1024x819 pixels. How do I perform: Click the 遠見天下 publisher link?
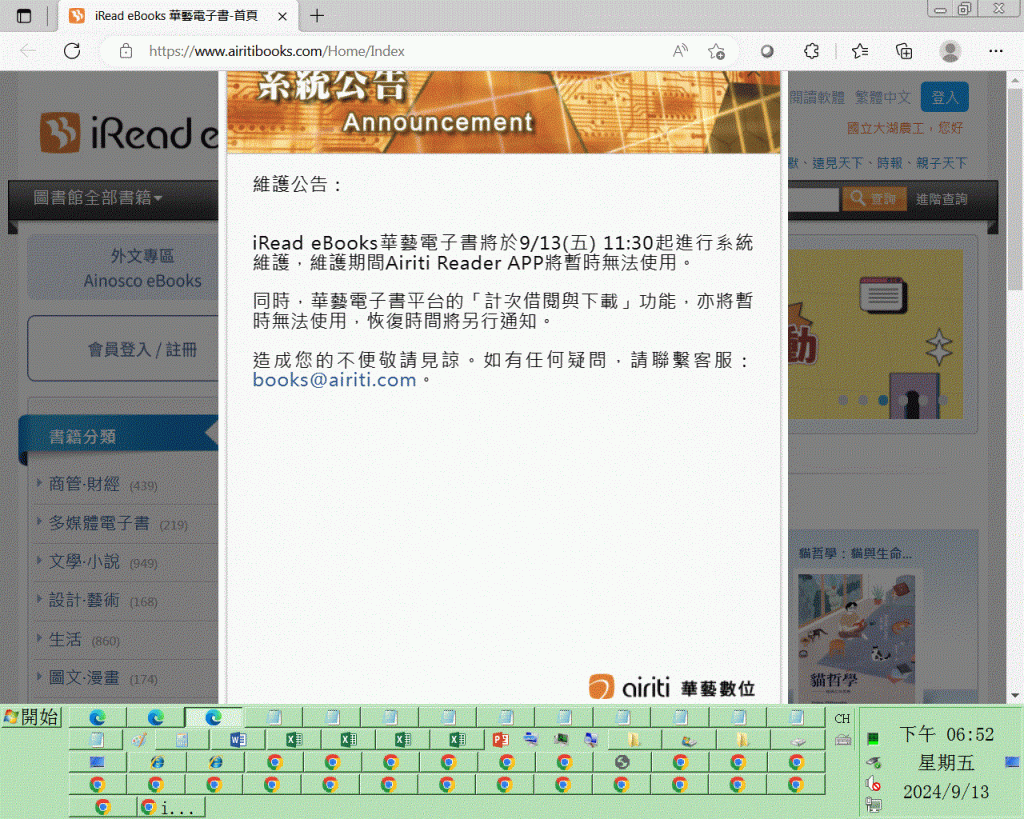point(837,163)
